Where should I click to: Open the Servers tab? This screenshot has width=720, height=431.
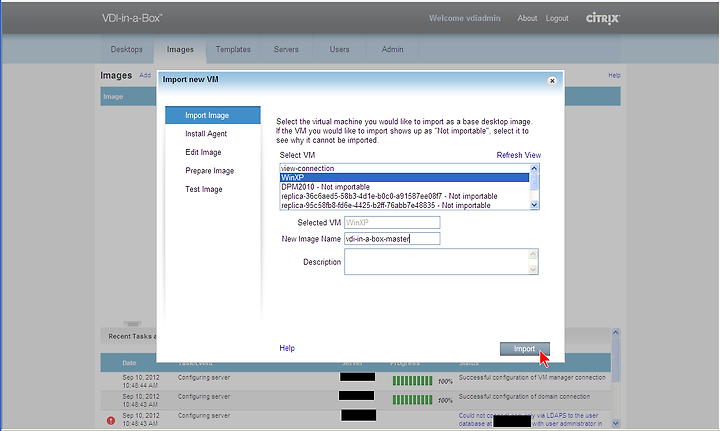click(x=286, y=49)
